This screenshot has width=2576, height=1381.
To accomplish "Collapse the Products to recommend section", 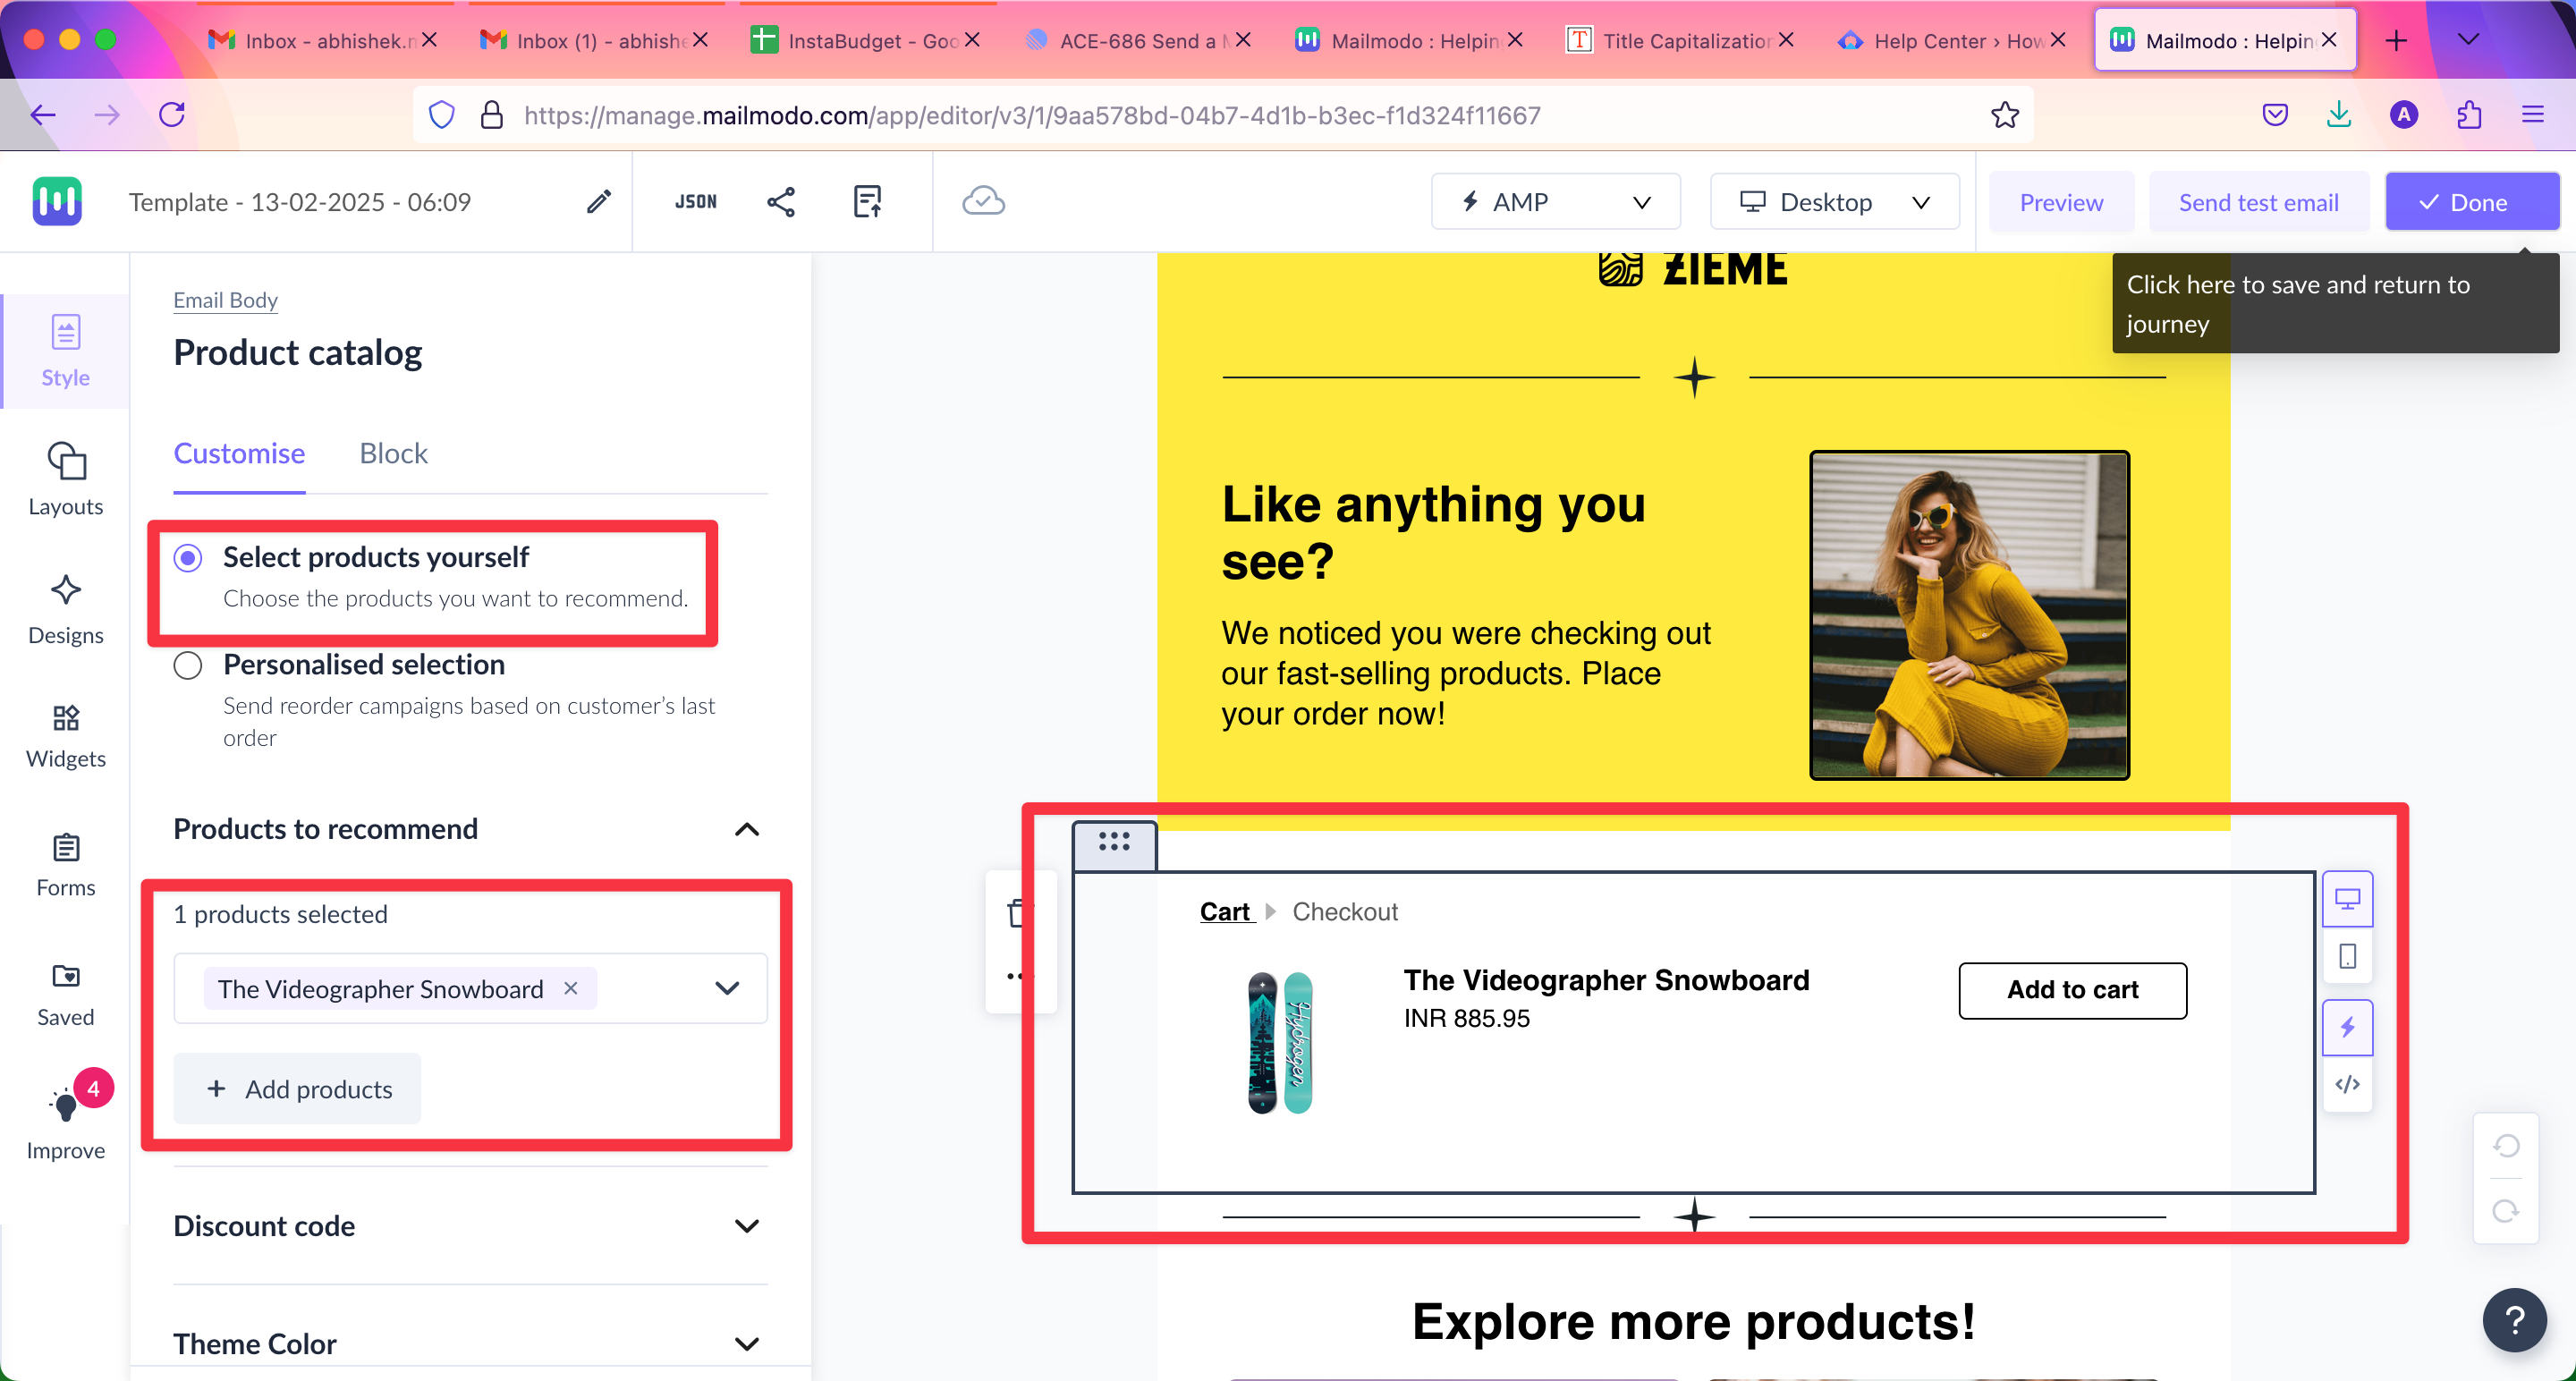I will 746,829.
